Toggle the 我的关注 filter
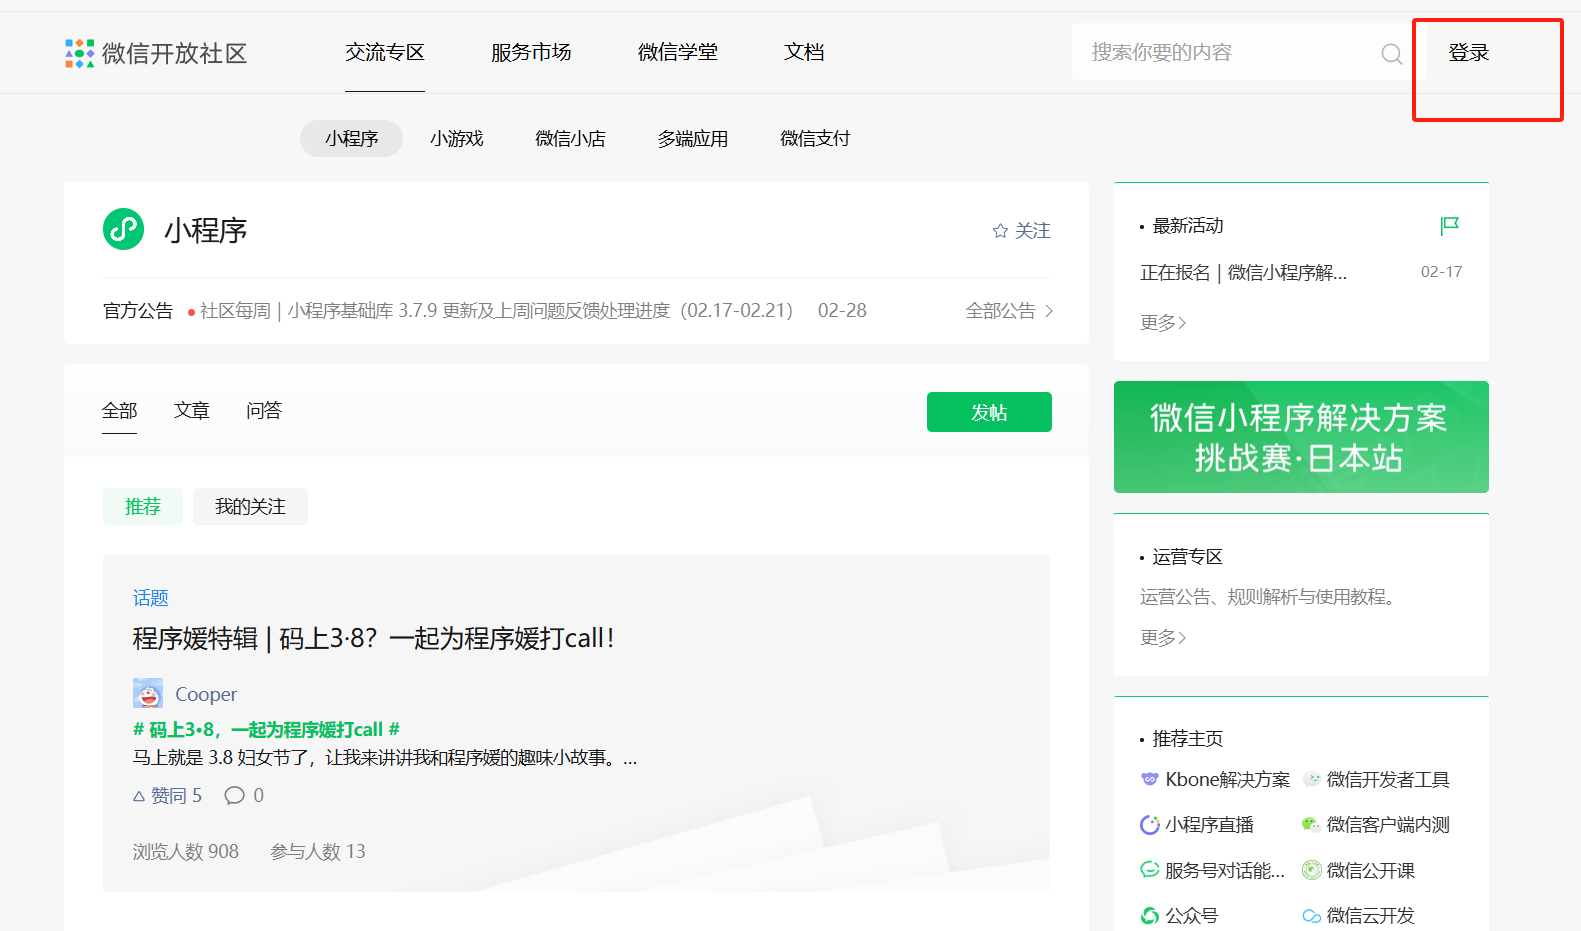The image size is (1581, 931). 250,506
